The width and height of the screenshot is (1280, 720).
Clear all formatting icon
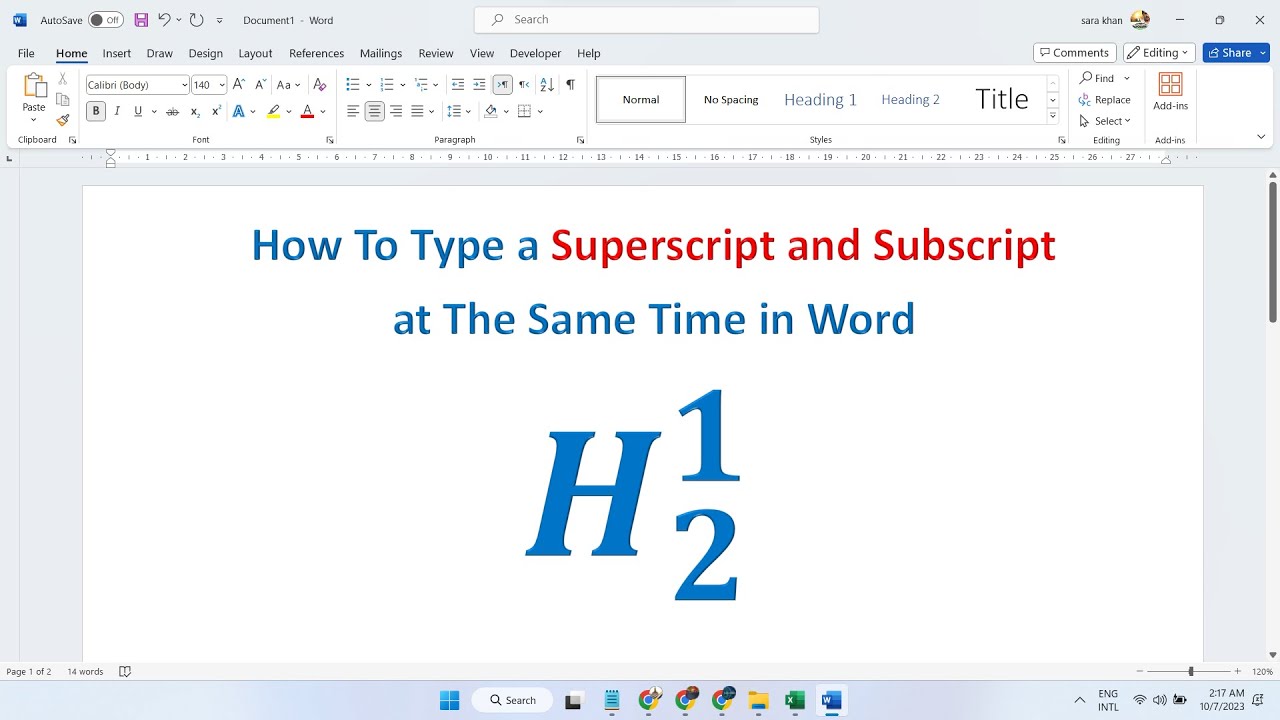point(320,85)
